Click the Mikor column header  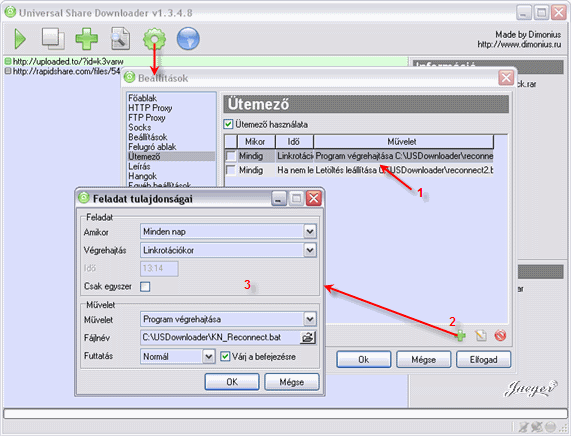pyautogui.click(x=256, y=142)
